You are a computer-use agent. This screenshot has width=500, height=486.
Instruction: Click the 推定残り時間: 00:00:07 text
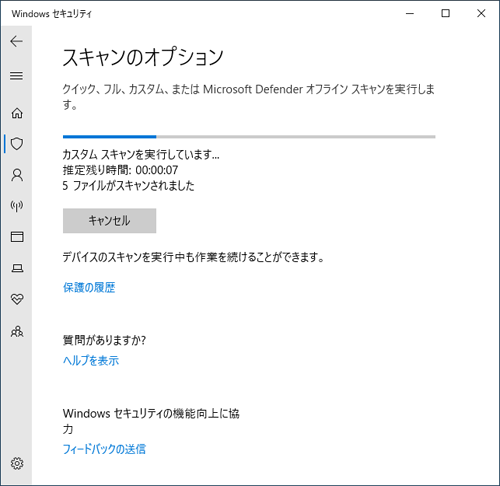(x=120, y=170)
